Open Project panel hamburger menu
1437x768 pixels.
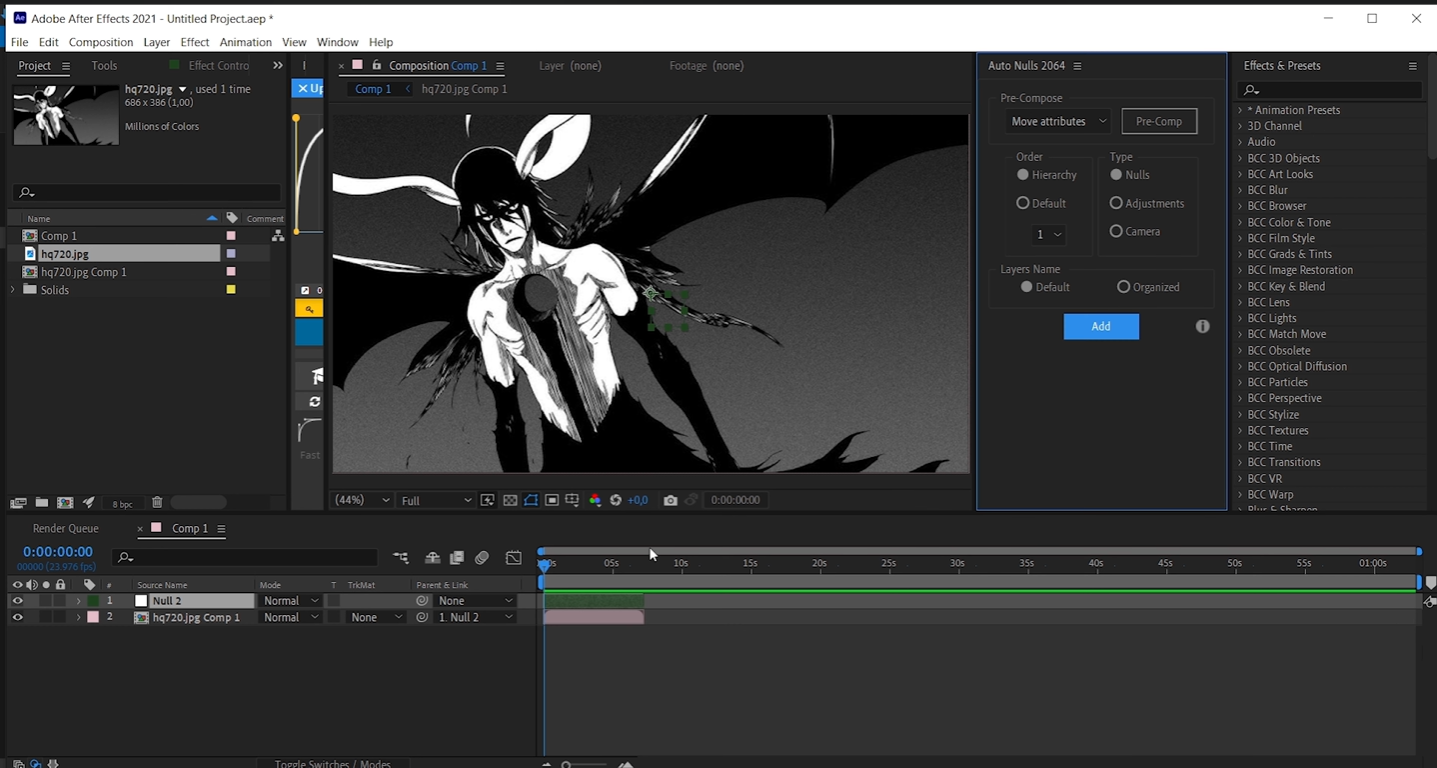pos(66,66)
